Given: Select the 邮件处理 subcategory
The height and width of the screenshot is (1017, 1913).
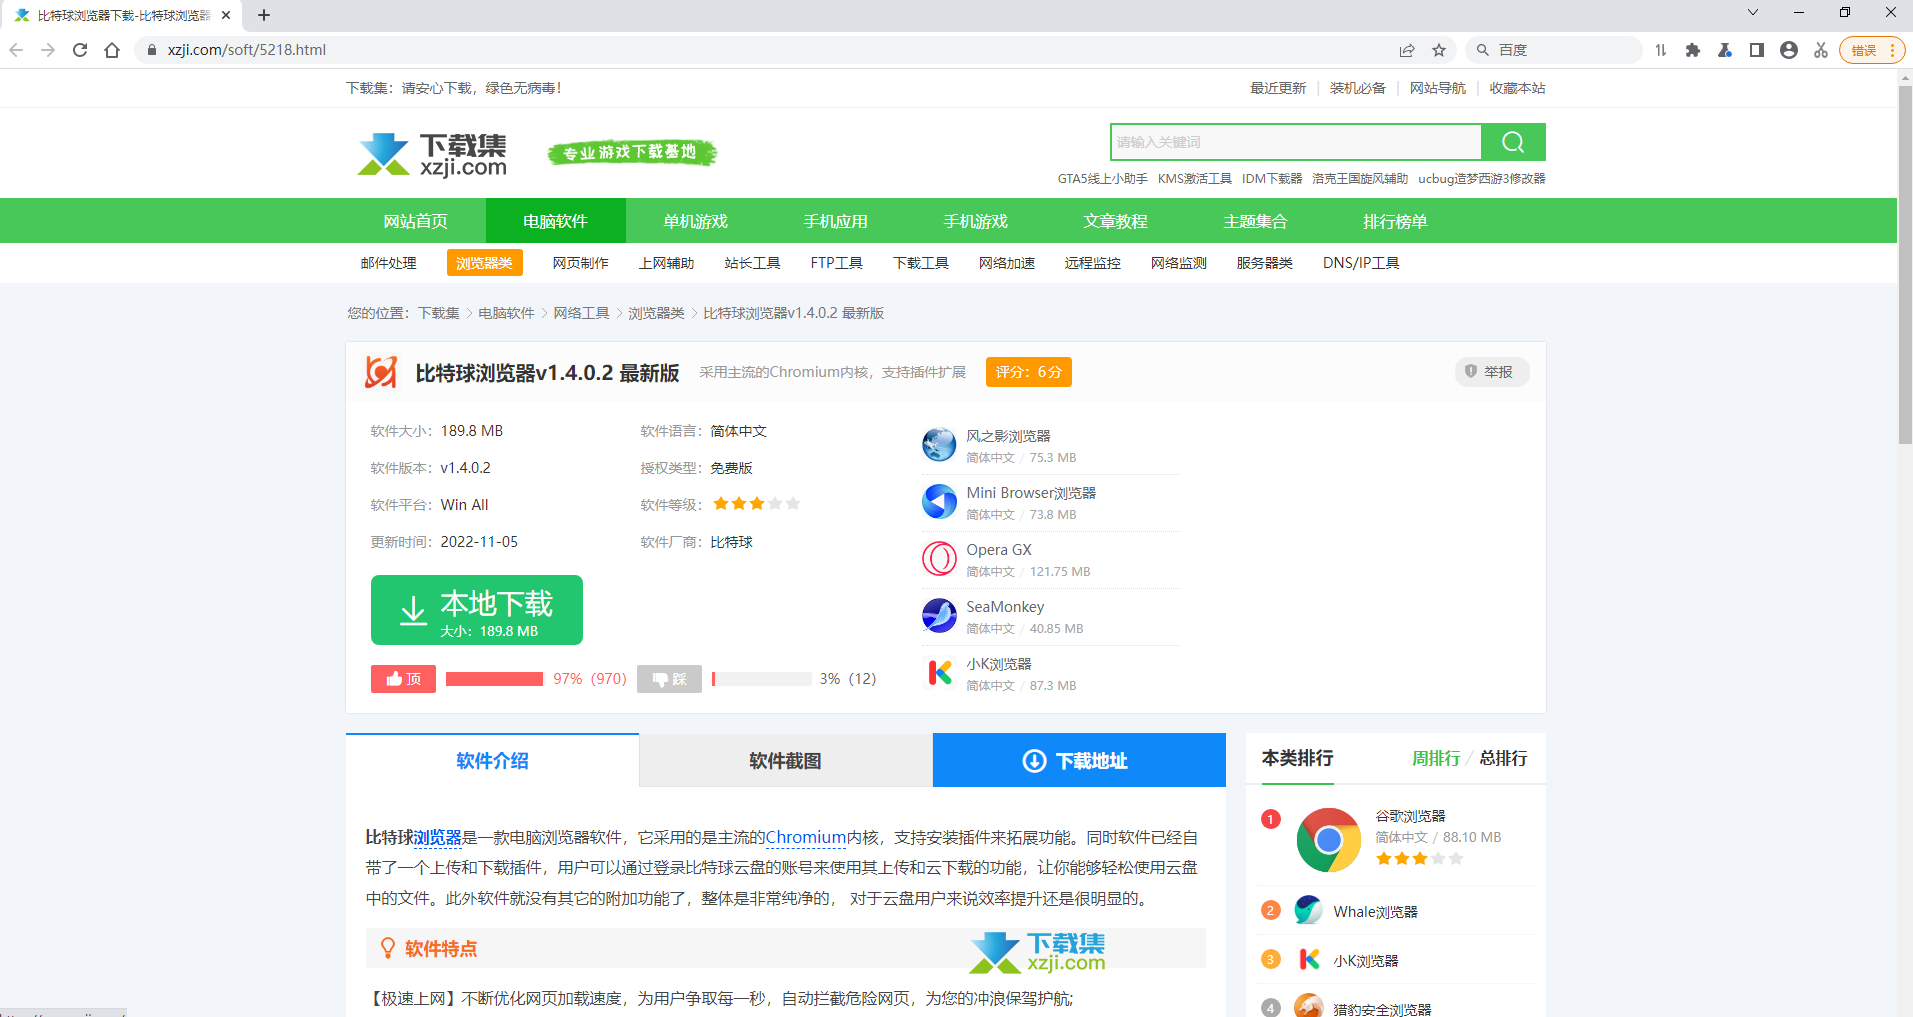Looking at the screenshot, I should click(x=389, y=263).
